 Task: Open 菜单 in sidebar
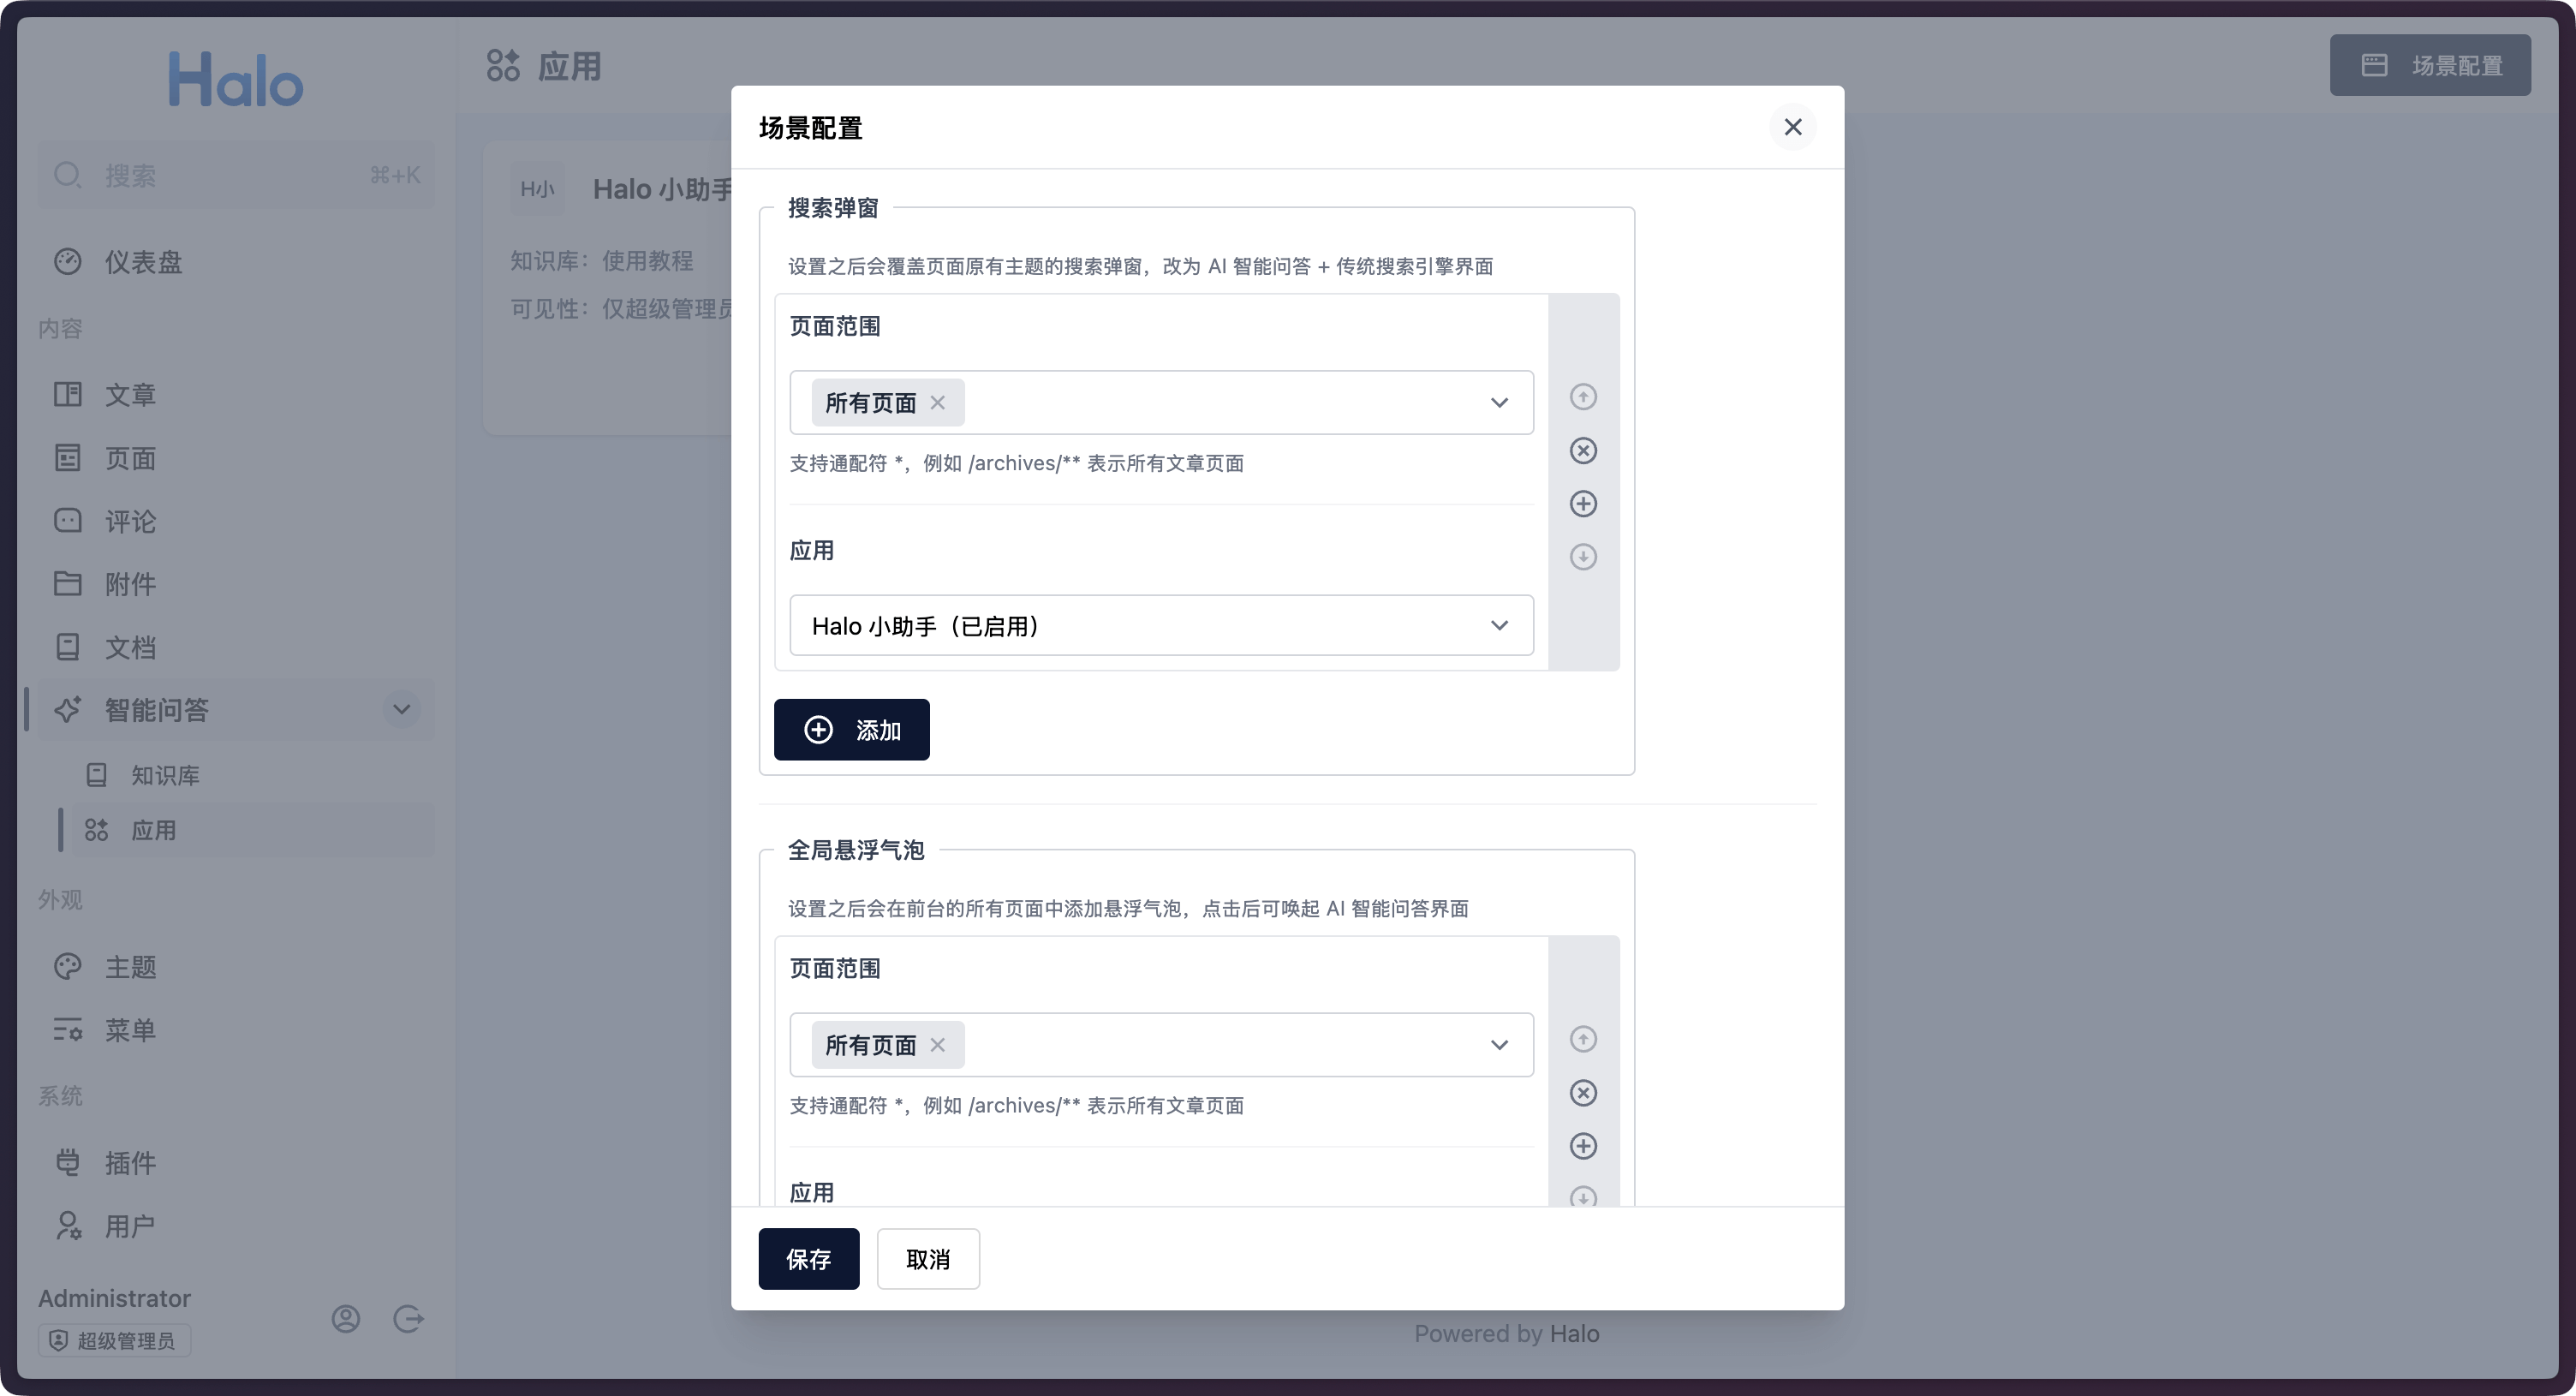click(236, 1030)
